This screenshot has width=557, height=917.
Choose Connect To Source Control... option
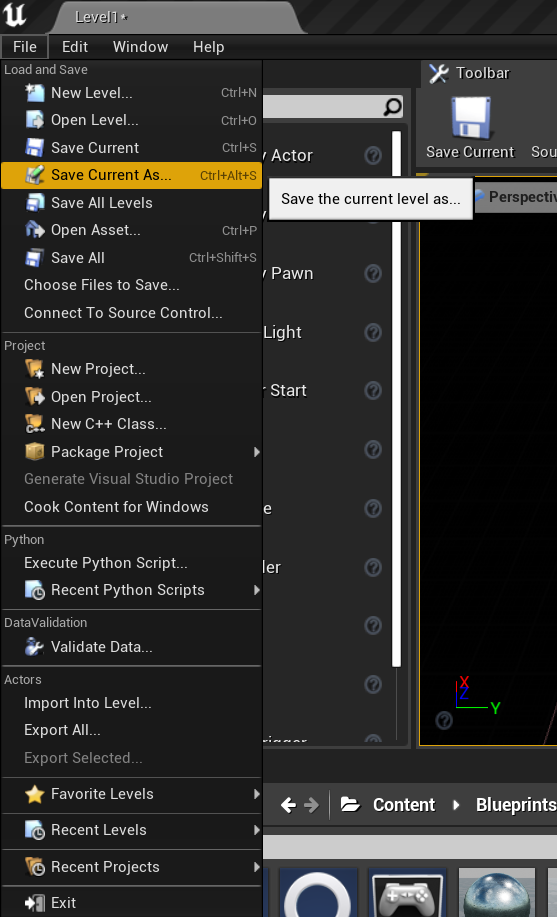coord(132,313)
